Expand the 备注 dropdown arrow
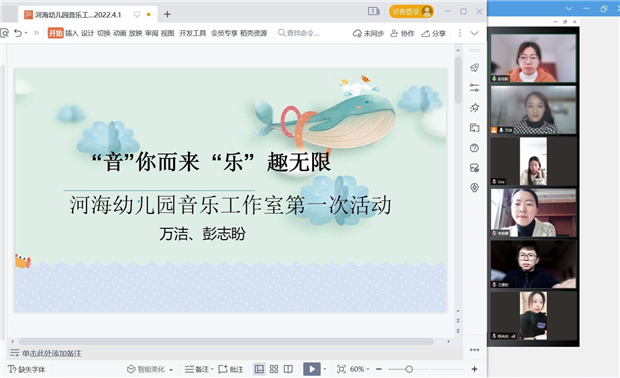This screenshot has width=620, height=378. coord(212,369)
